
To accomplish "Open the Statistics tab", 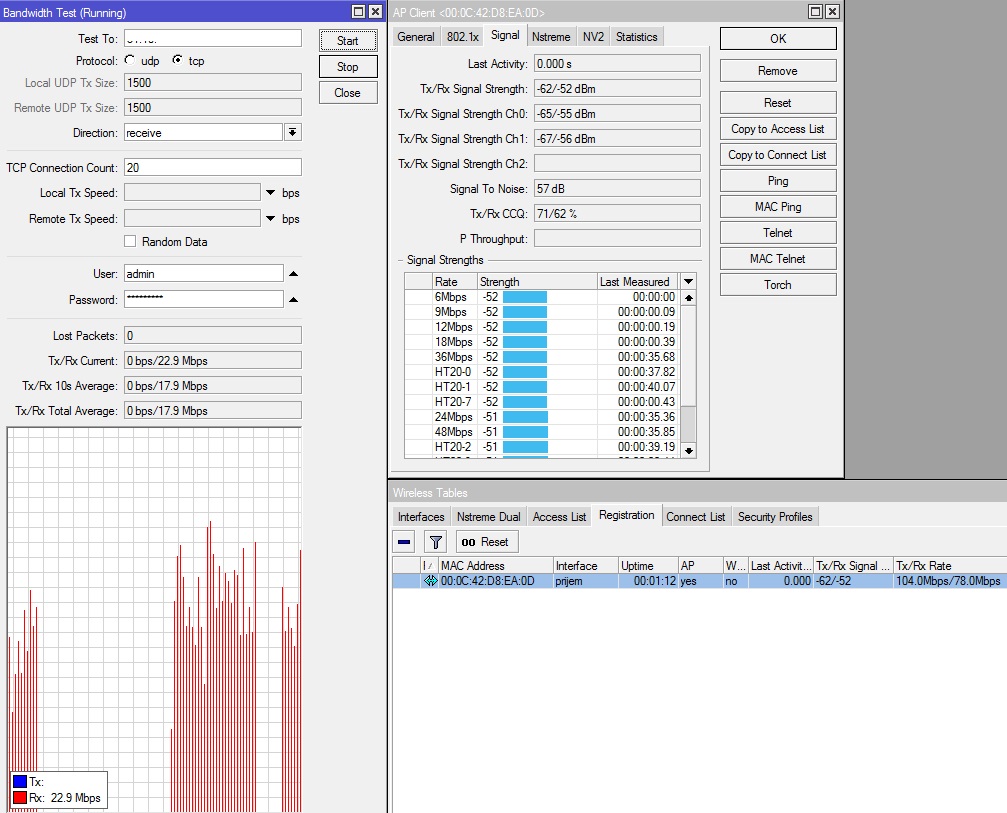I will click(636, 37).
